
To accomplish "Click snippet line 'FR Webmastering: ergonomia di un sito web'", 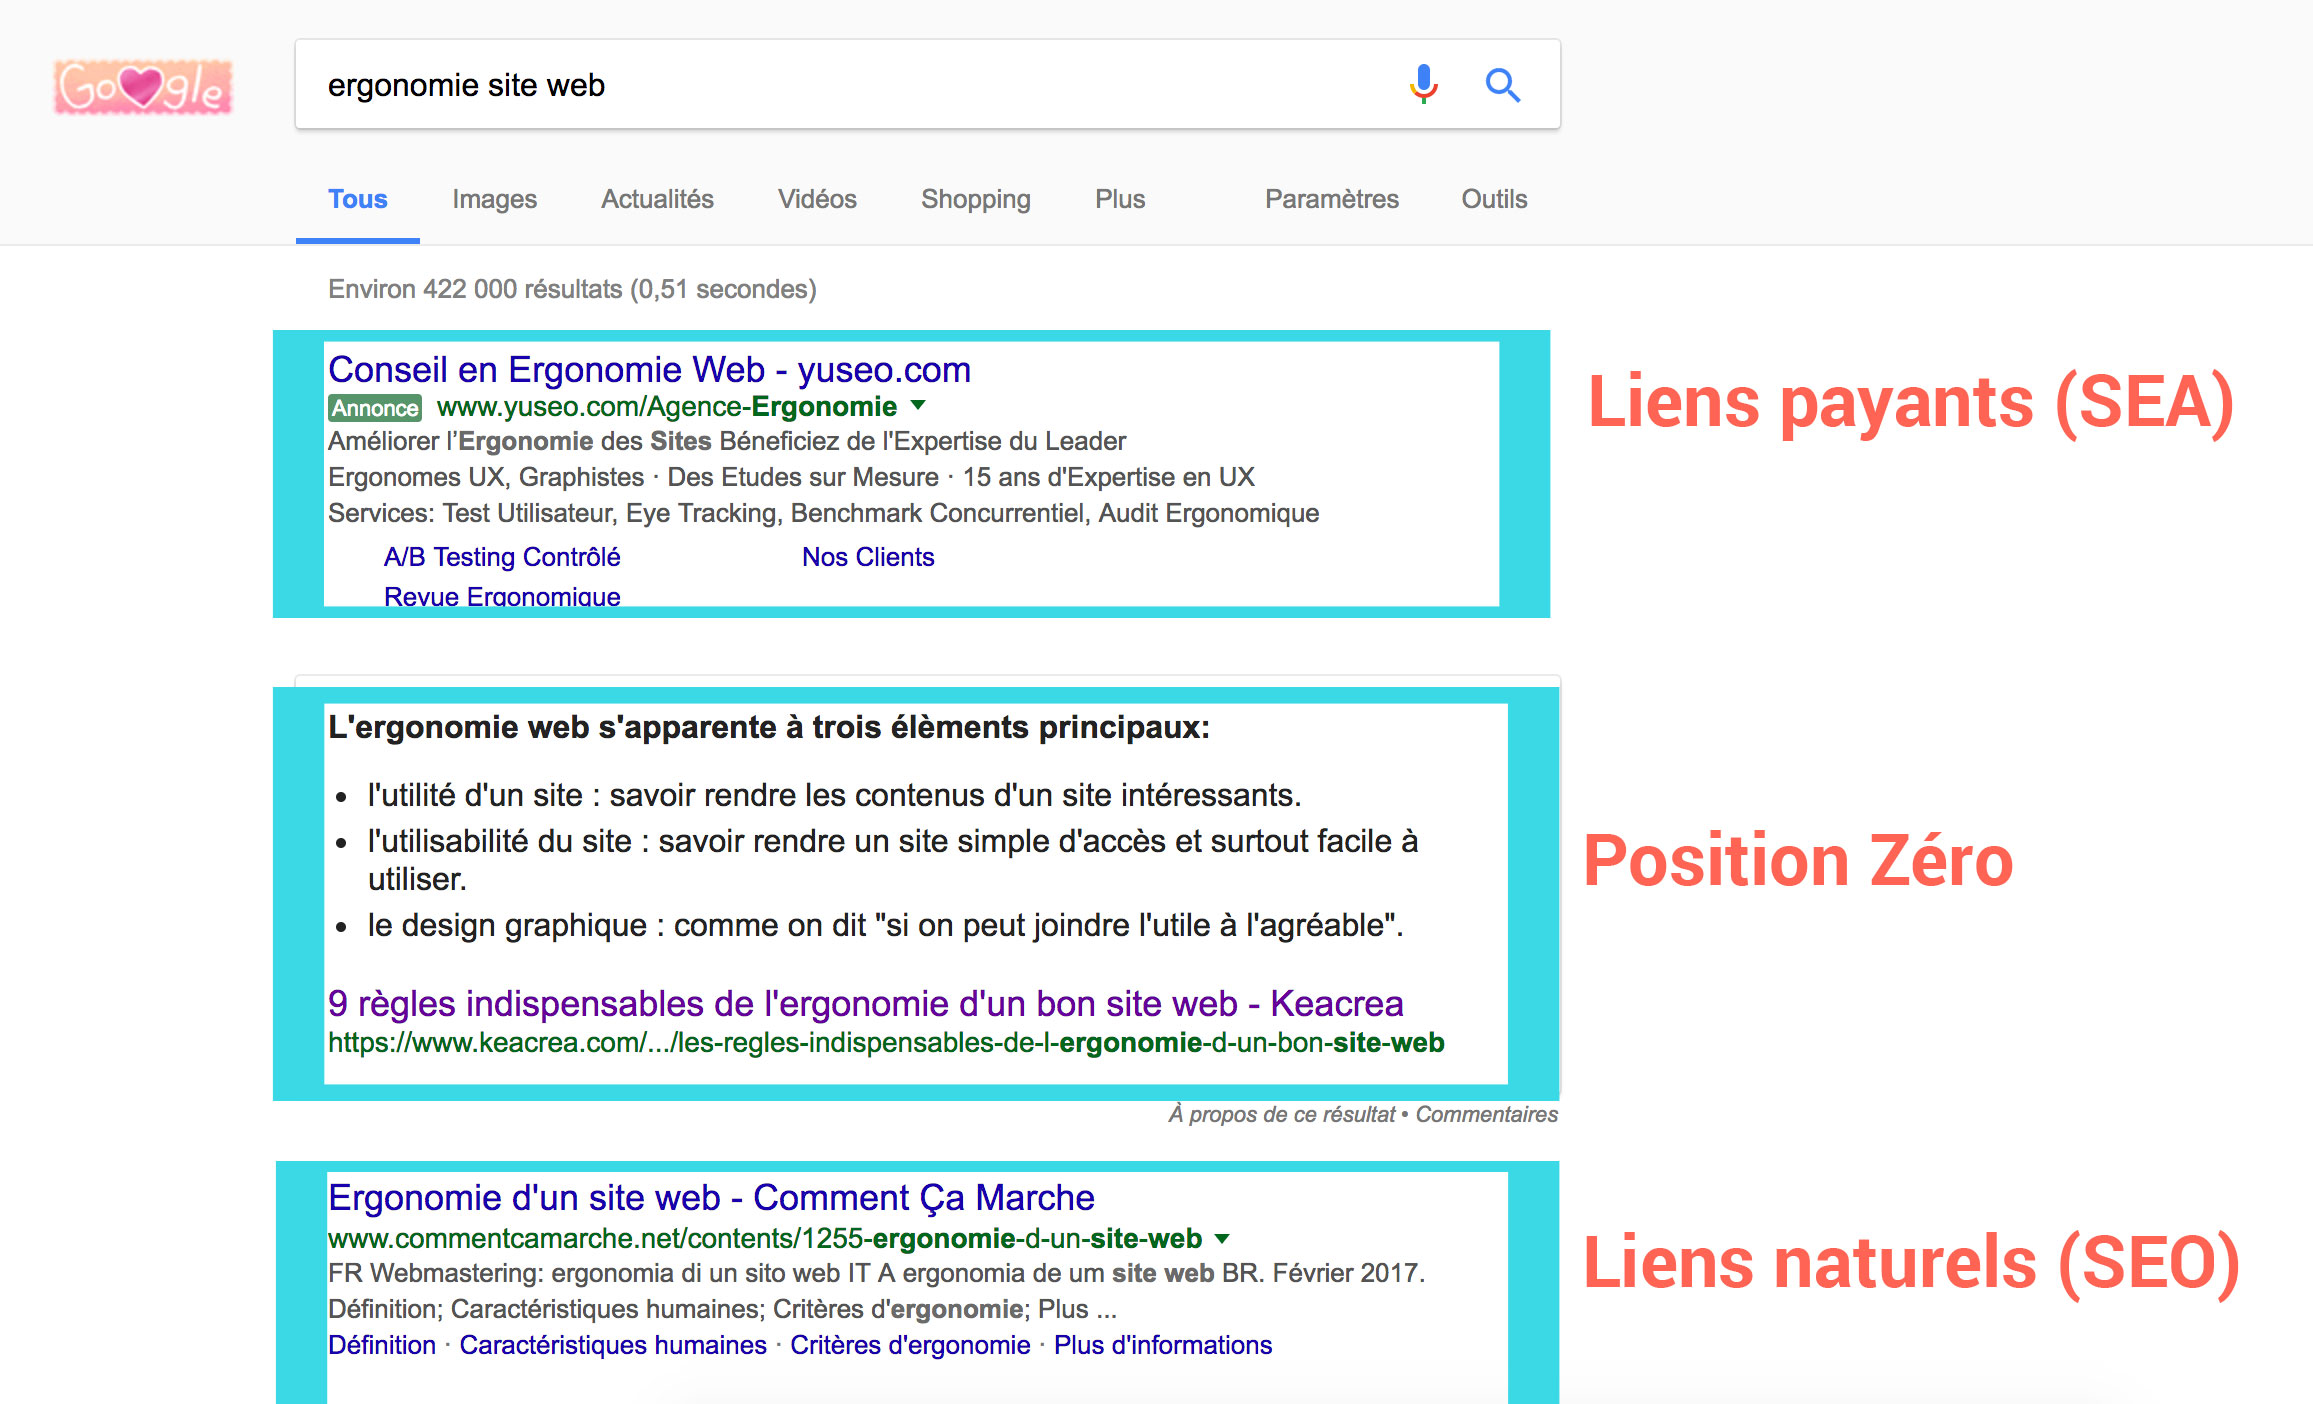I will [876, 1273].
